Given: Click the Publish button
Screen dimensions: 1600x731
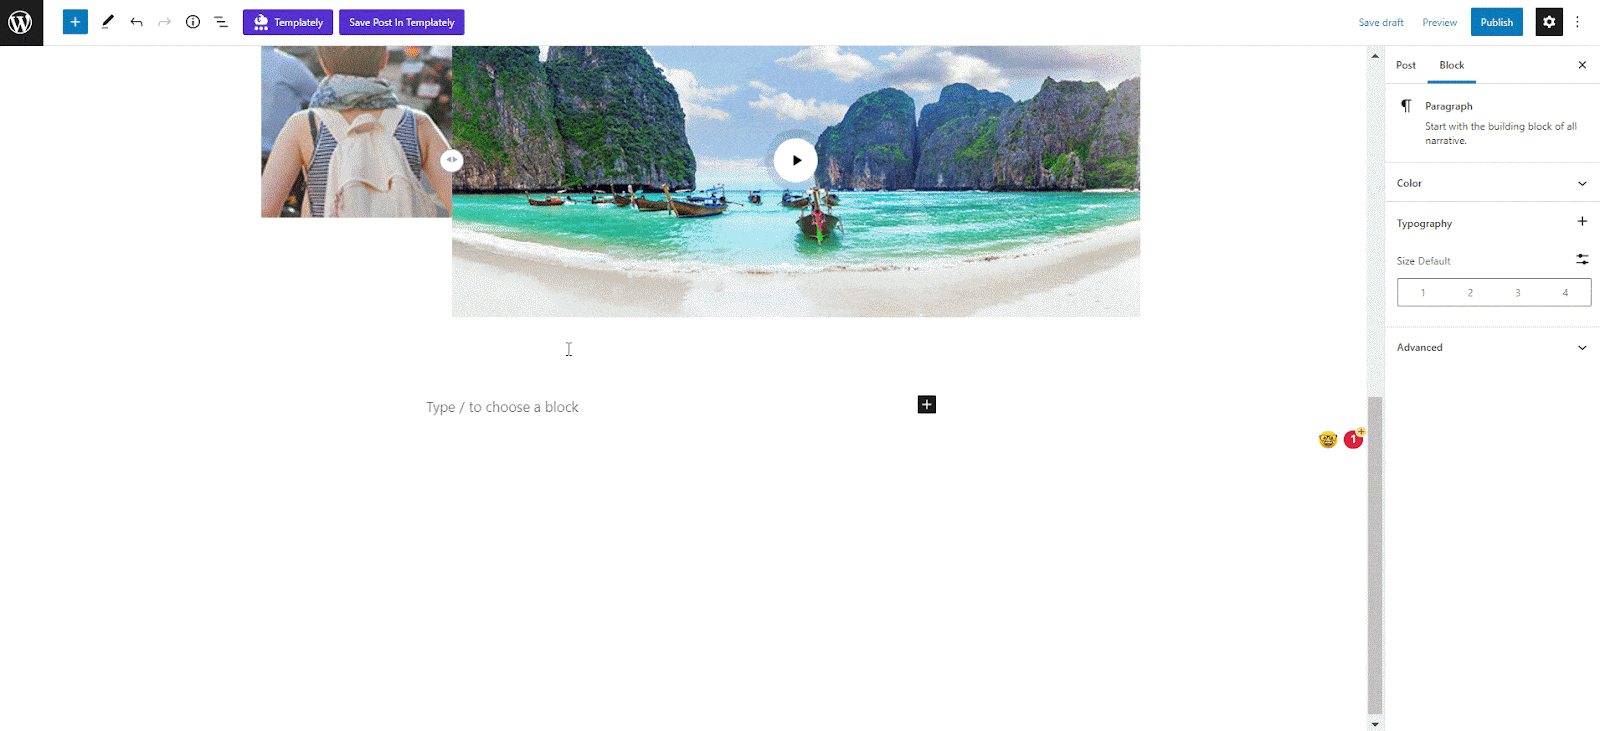Looking at the screenshot, I should [x=1497, y=22].
